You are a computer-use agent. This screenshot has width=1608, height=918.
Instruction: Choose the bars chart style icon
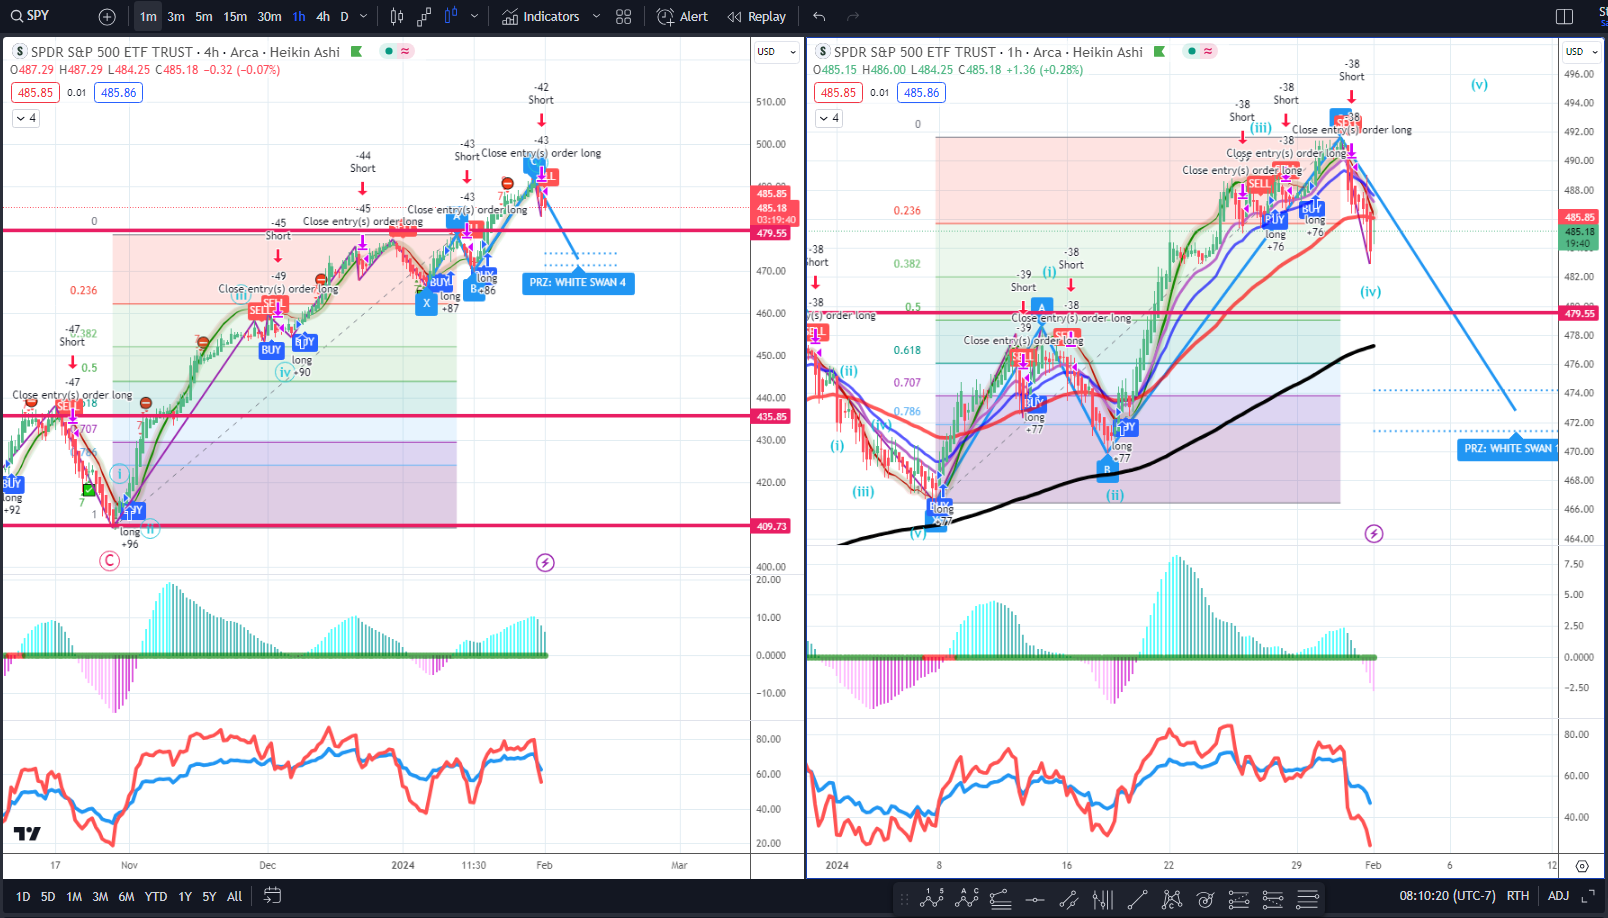[x=397, y=17]
